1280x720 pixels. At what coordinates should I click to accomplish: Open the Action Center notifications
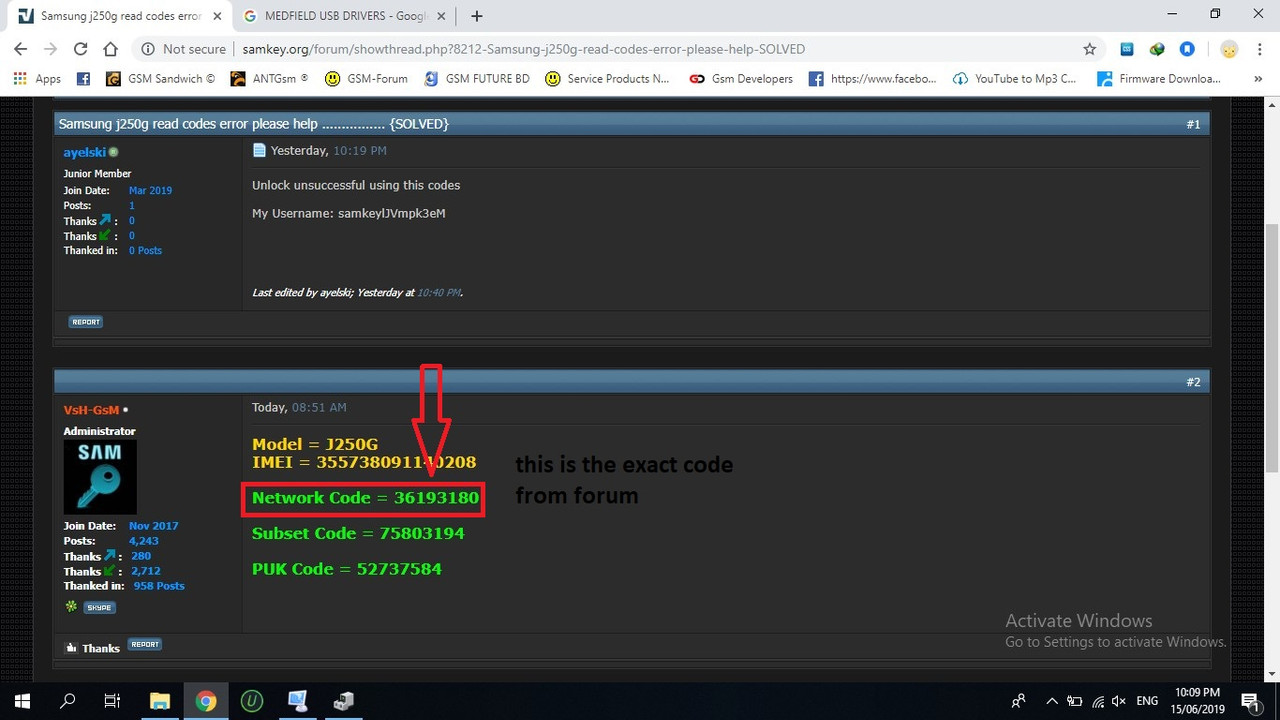(1249, 701)
